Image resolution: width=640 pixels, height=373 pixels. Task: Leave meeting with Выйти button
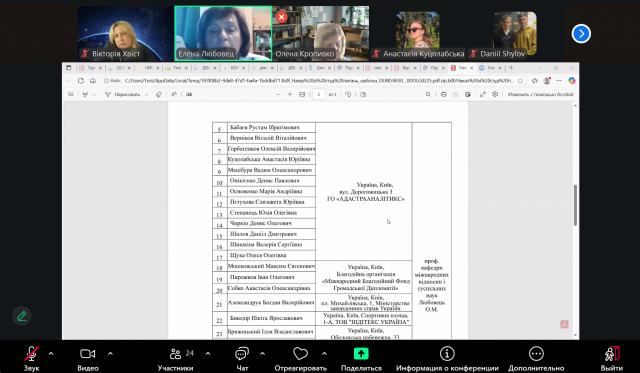(612, 358)
